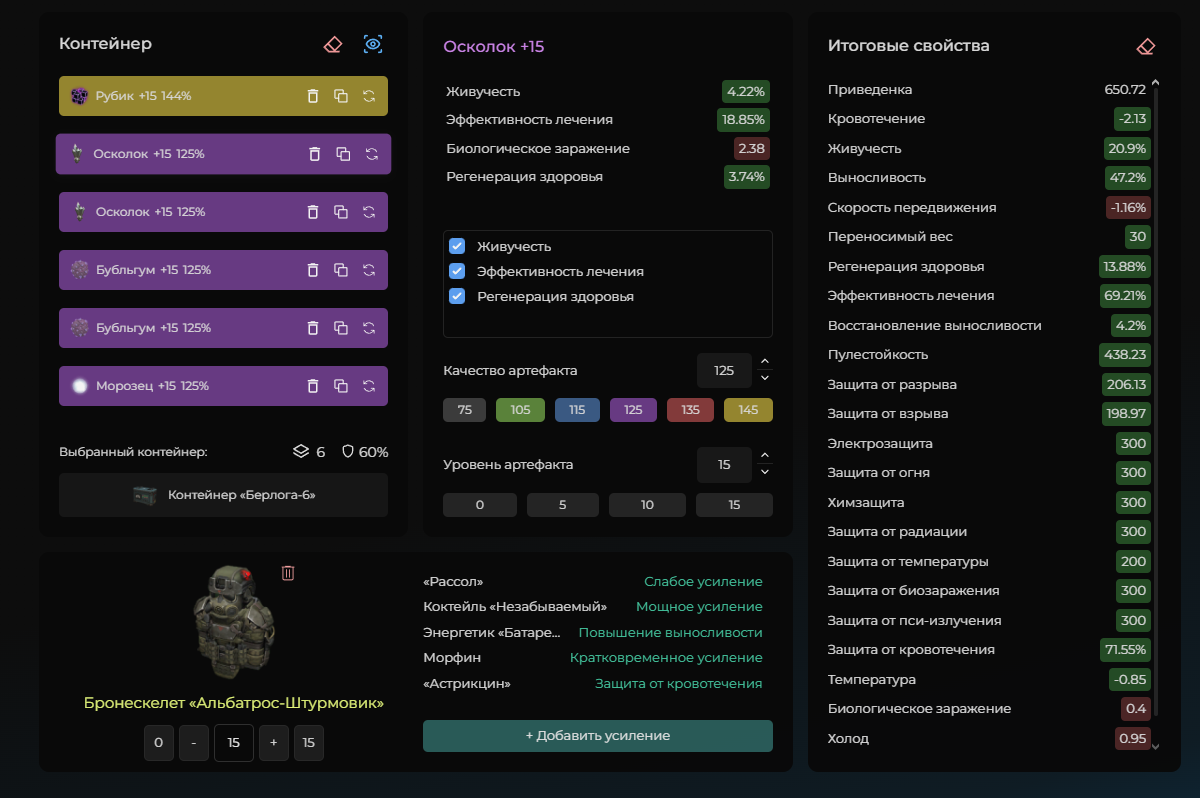Duplicate the Рубик +15 artifact
The image size is (1200, 798).
[x=341, y=96]
